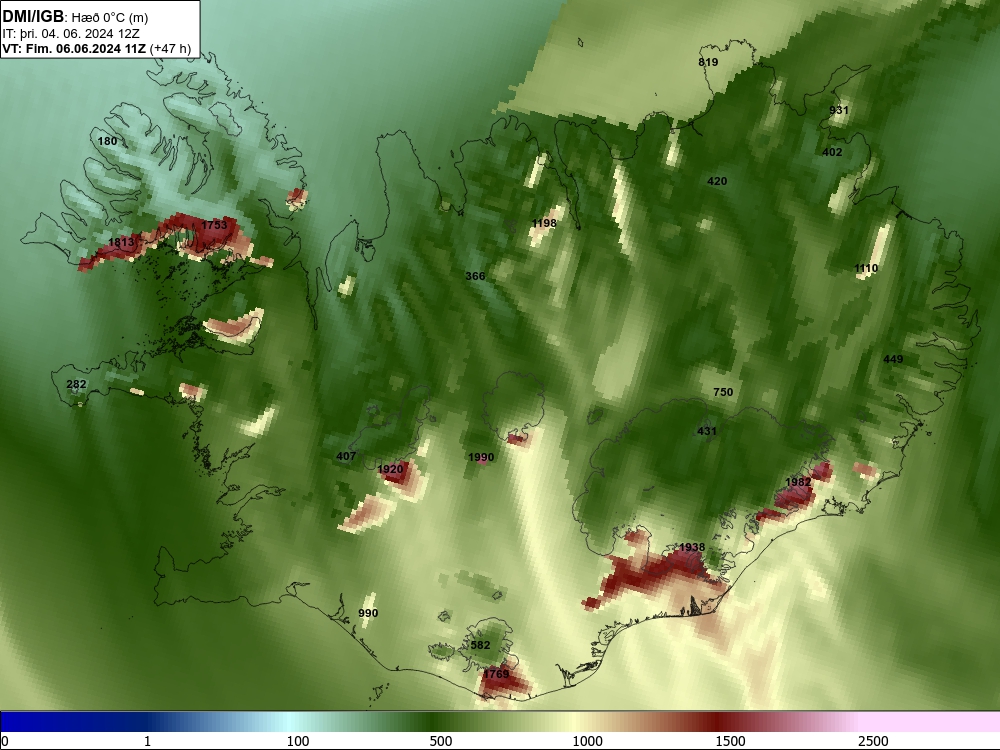Click the legend label 0

[x=5, y=741]
